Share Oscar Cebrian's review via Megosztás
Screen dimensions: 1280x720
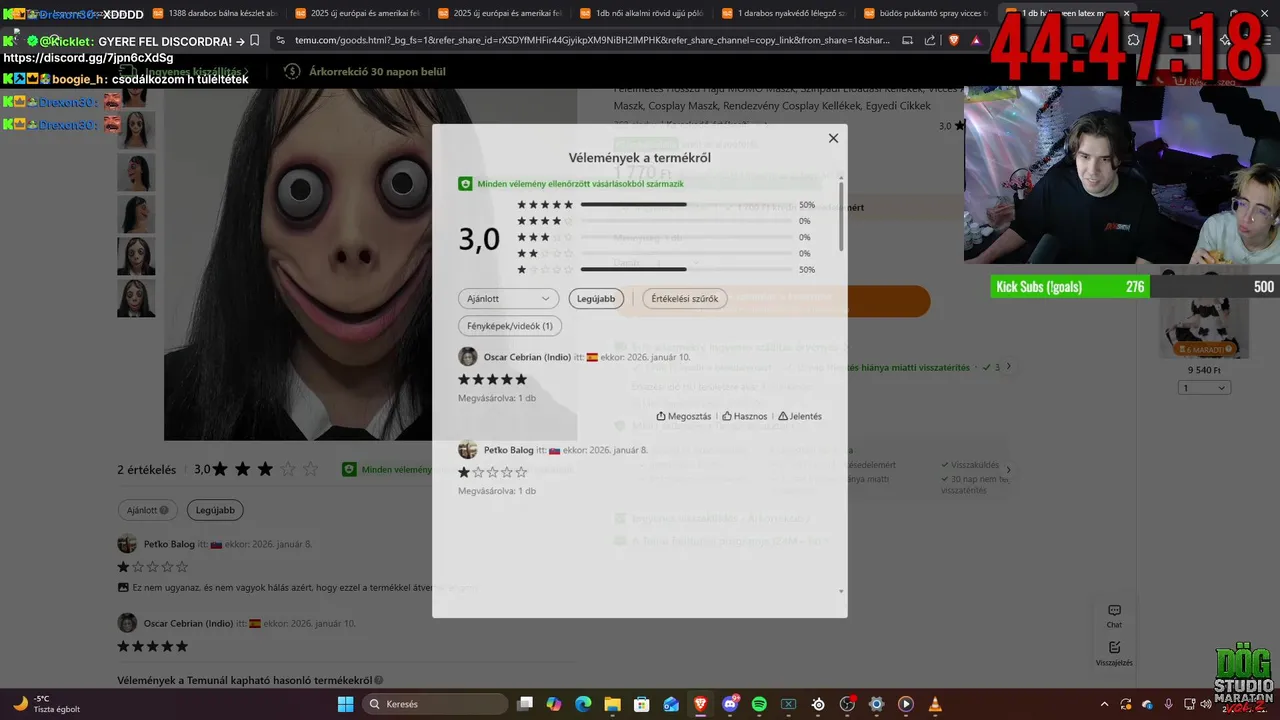tap(684, 416)
